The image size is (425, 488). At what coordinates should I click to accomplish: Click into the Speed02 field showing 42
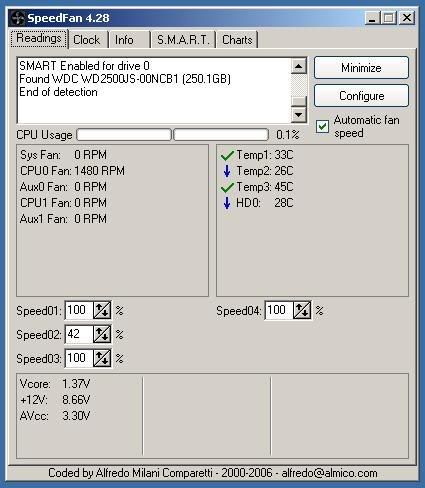pos(79,334)
